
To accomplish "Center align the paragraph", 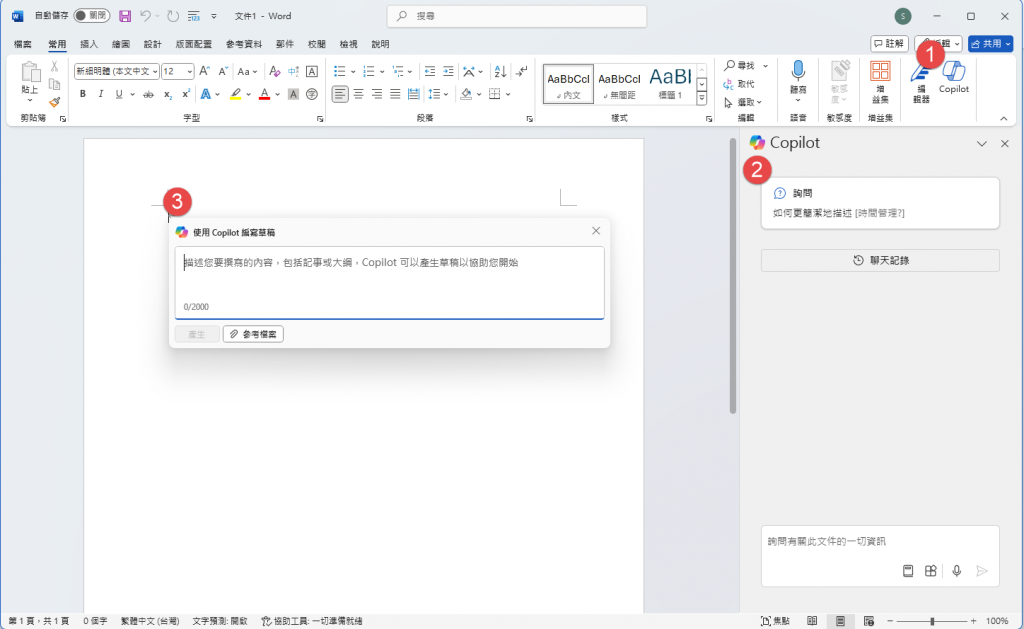I will 359,94.
